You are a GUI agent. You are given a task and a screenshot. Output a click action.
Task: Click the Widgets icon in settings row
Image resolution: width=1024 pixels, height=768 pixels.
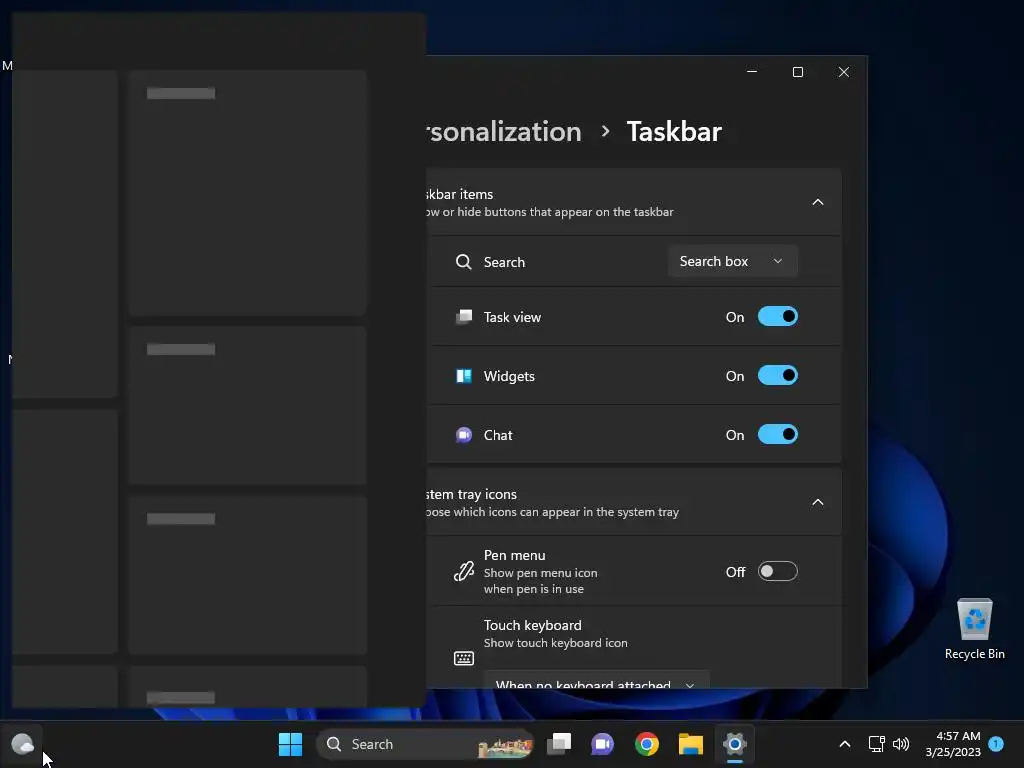(x=464, y=376)
